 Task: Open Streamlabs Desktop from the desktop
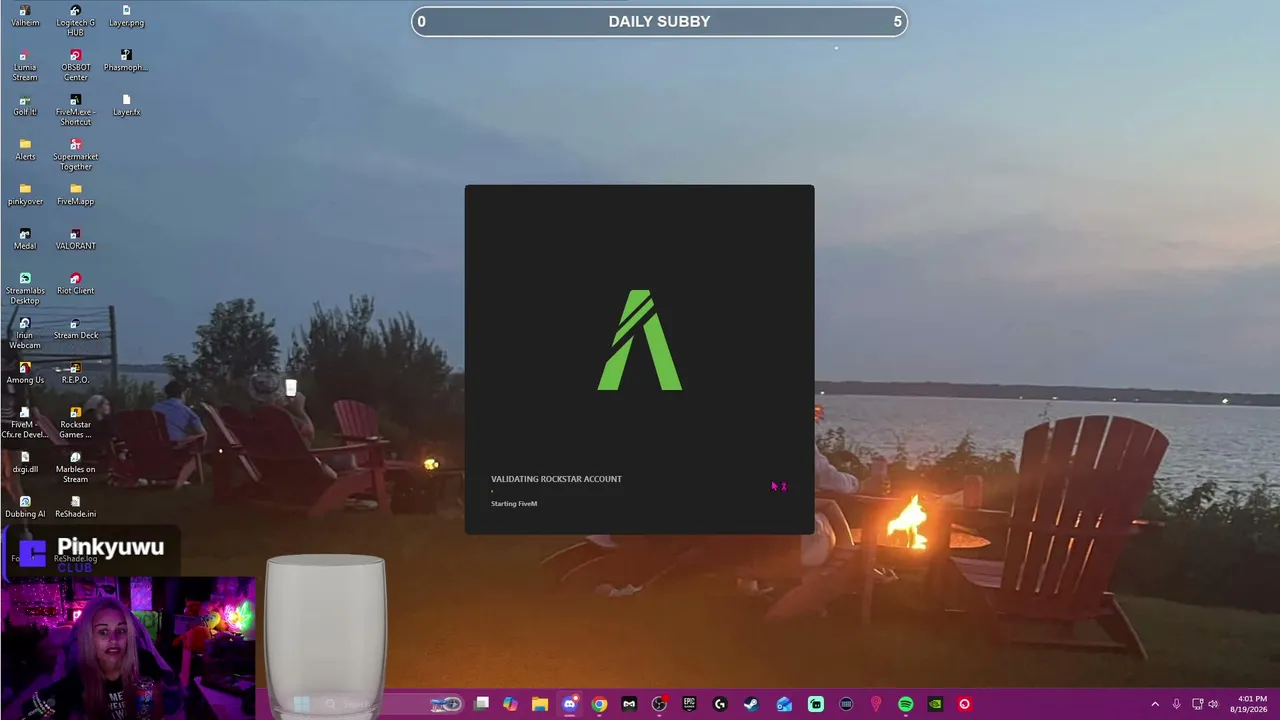pos(25,288)
